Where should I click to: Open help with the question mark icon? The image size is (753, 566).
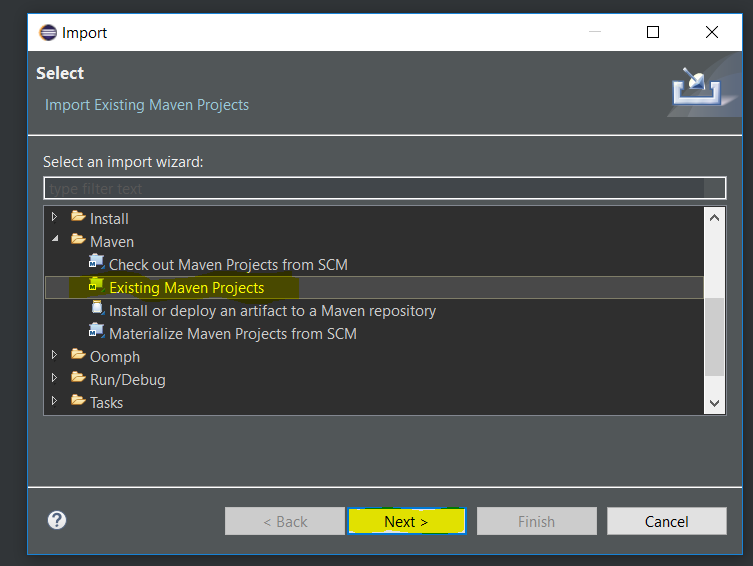coord(57,520)
